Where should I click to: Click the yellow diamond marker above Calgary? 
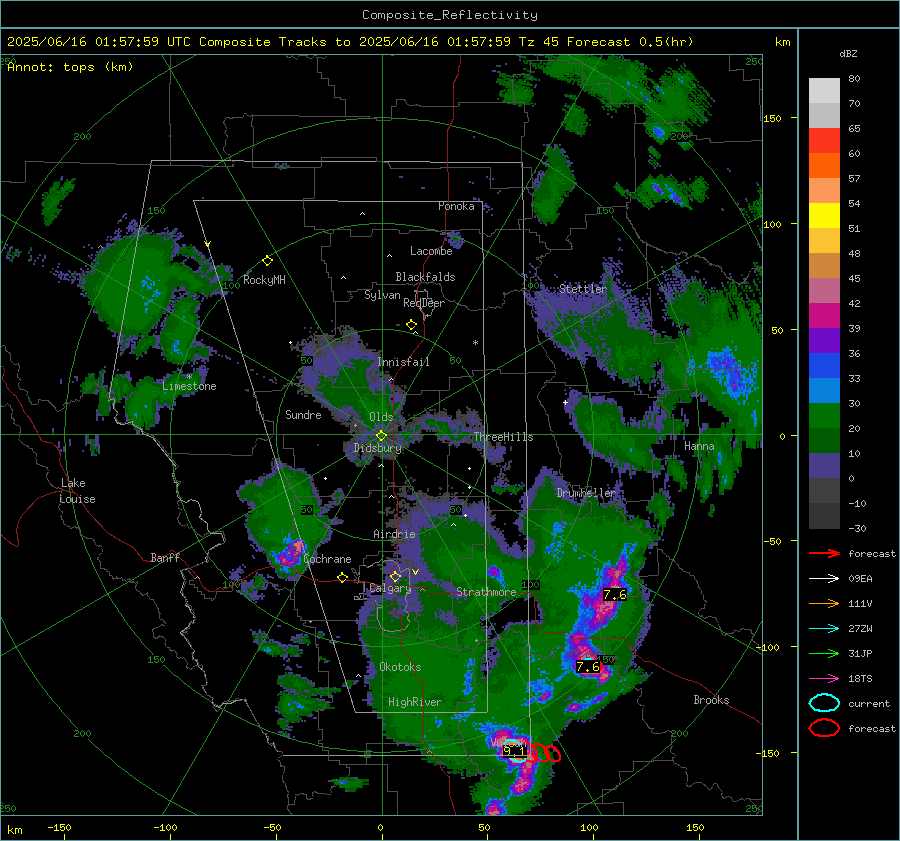pyautogui.click(x=395, y=576)
